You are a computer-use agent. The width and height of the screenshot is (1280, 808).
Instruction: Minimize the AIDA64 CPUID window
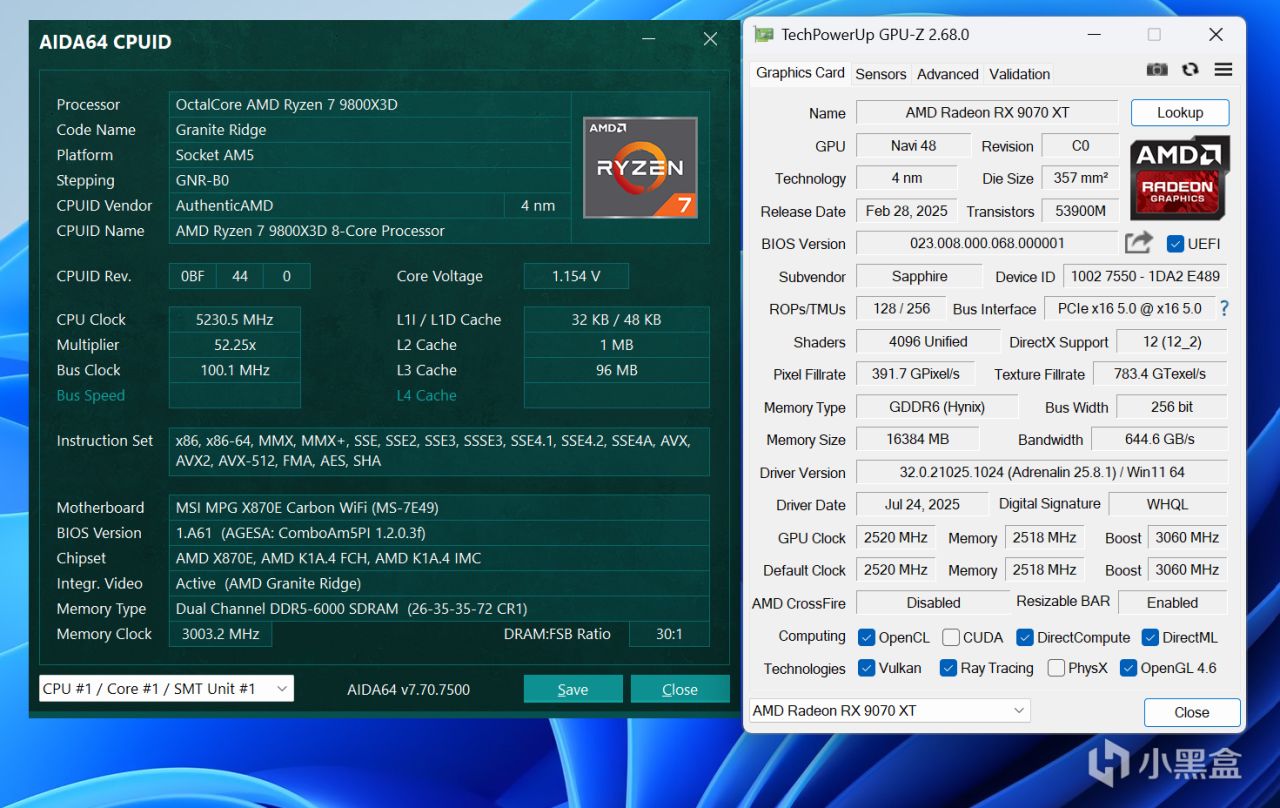pos(650,39)
